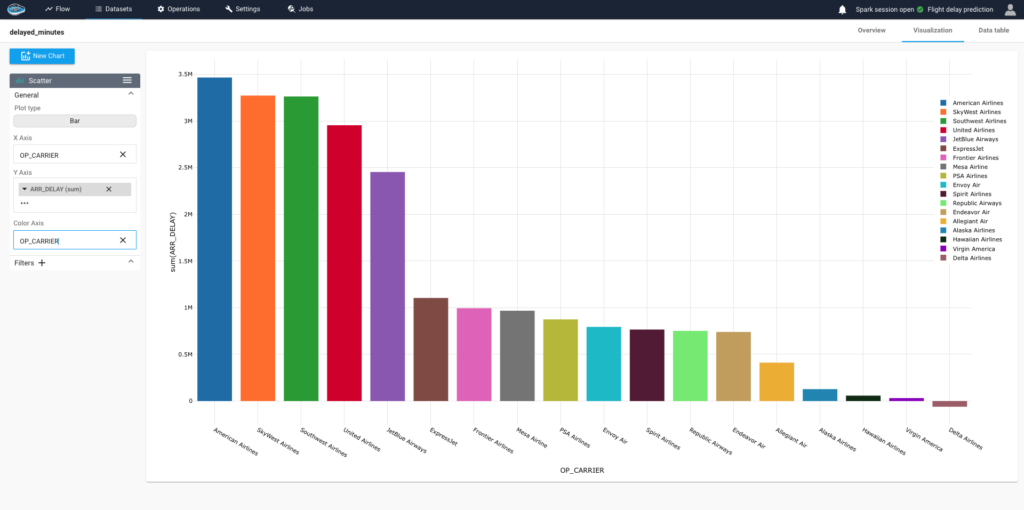Open the Jobs section
This screenshot has width=1024, height=510.
300,9
